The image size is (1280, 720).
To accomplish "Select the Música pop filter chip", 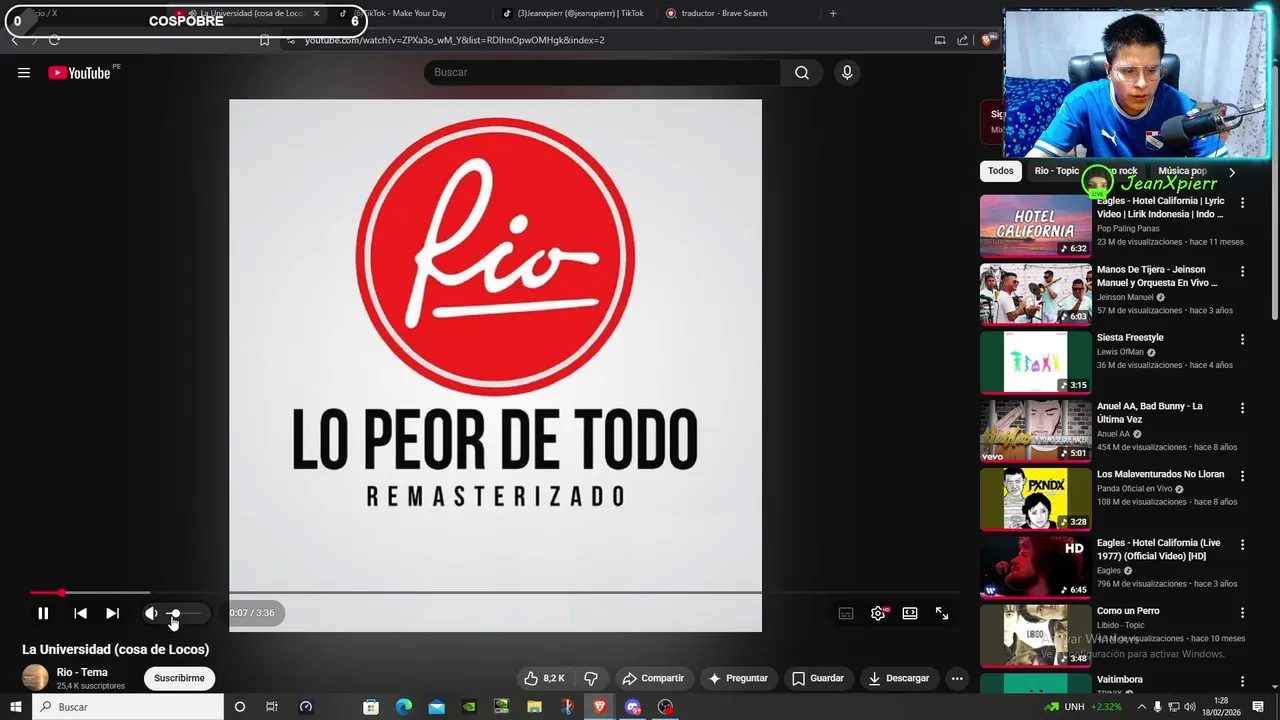I will (x=1182, y=171).
